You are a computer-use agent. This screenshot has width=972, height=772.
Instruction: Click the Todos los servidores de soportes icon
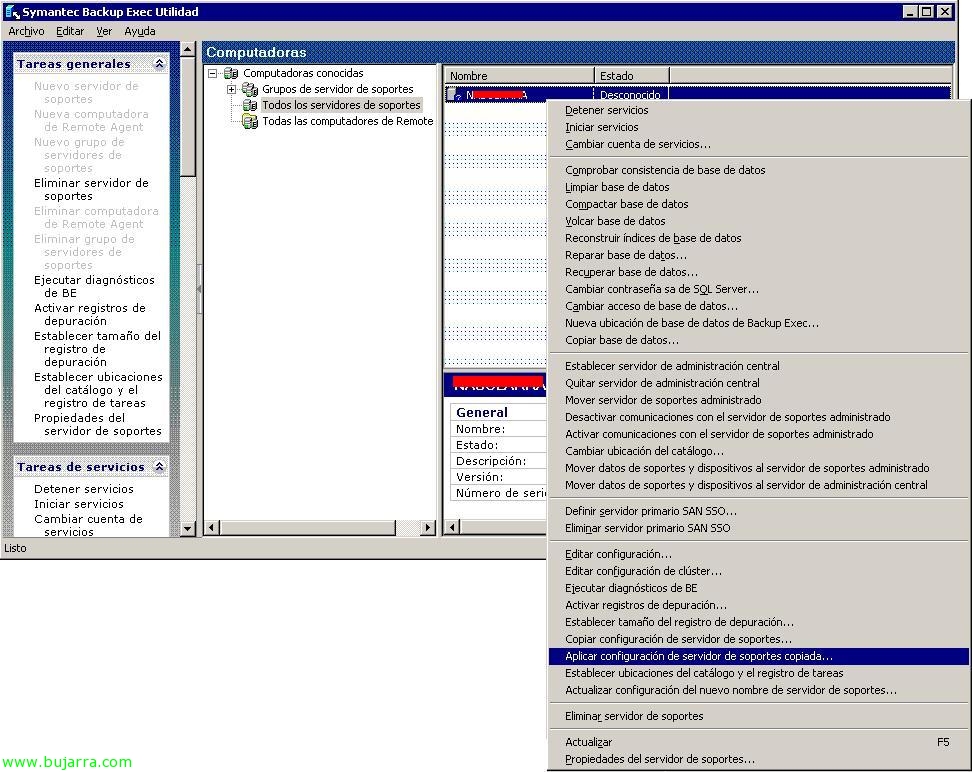(x=250, y=105)
